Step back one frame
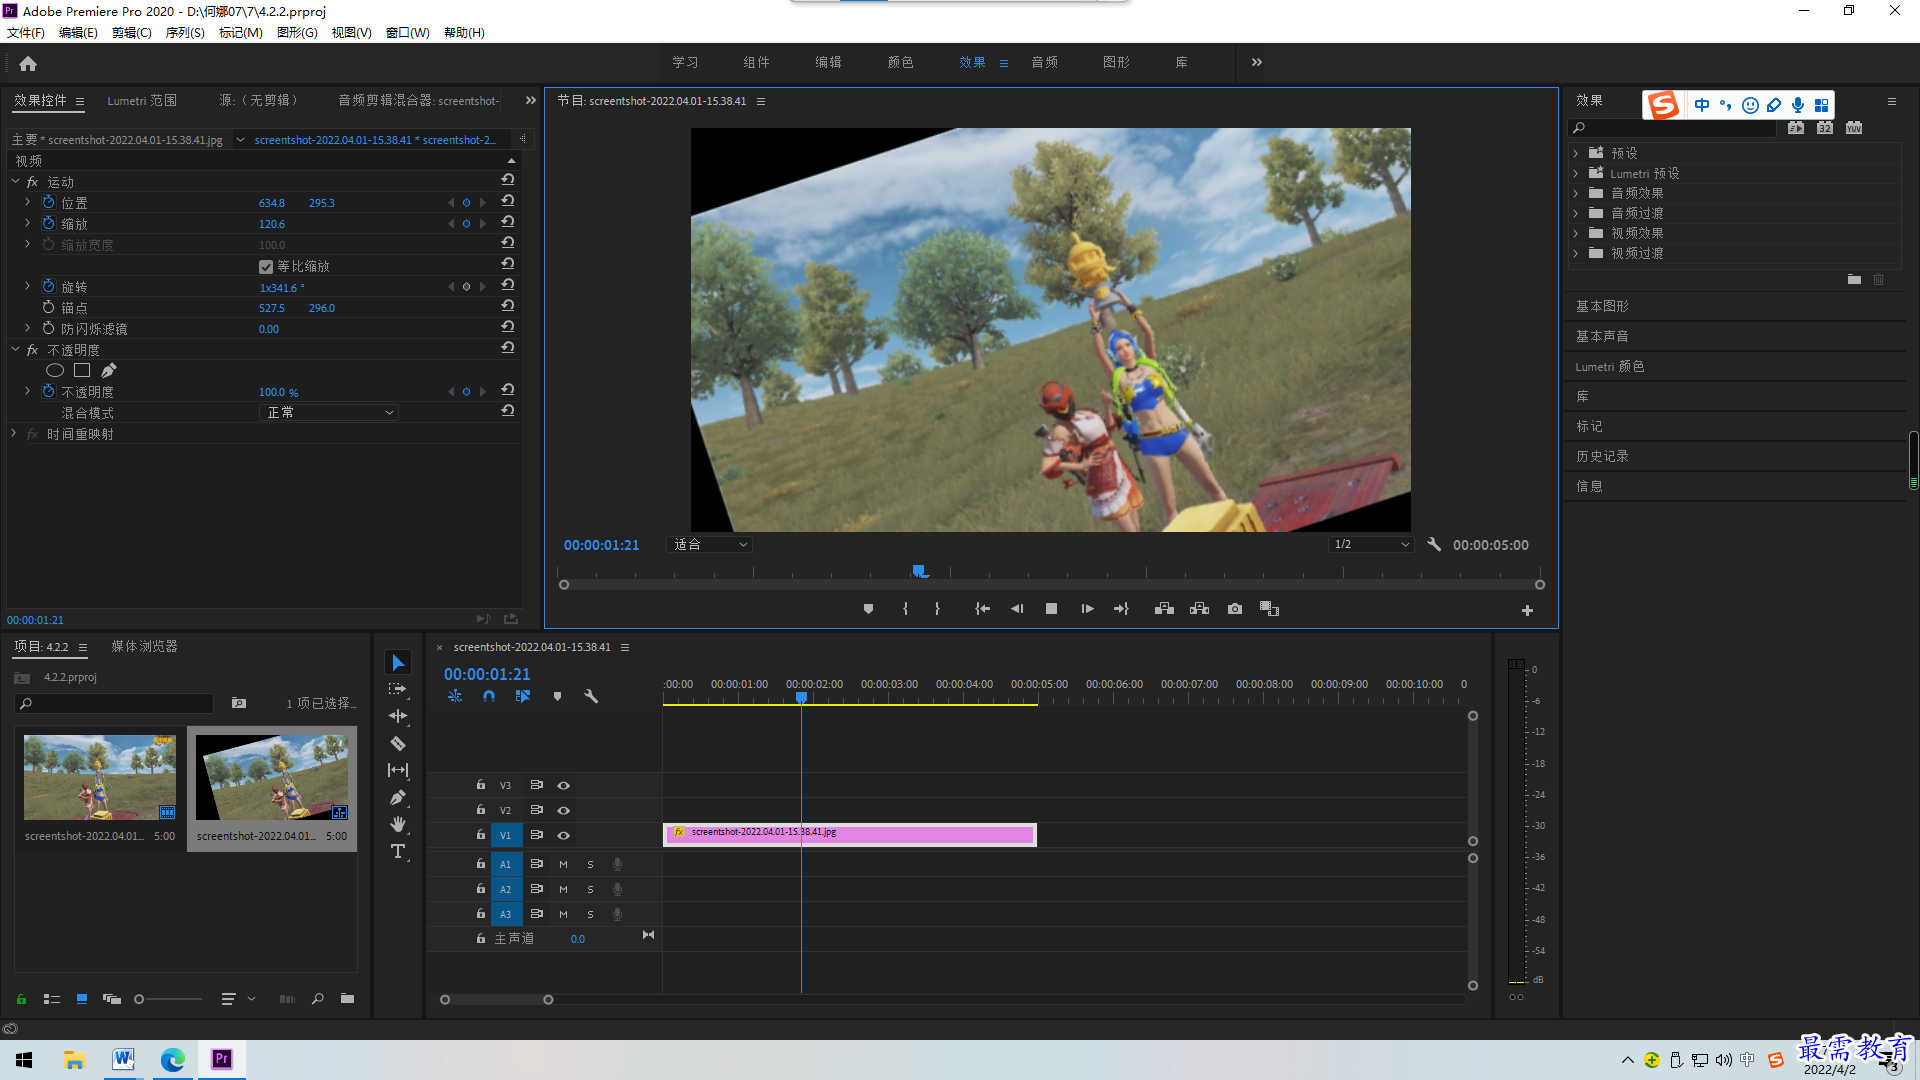 pyautogui.click(x=1017, y=609)
